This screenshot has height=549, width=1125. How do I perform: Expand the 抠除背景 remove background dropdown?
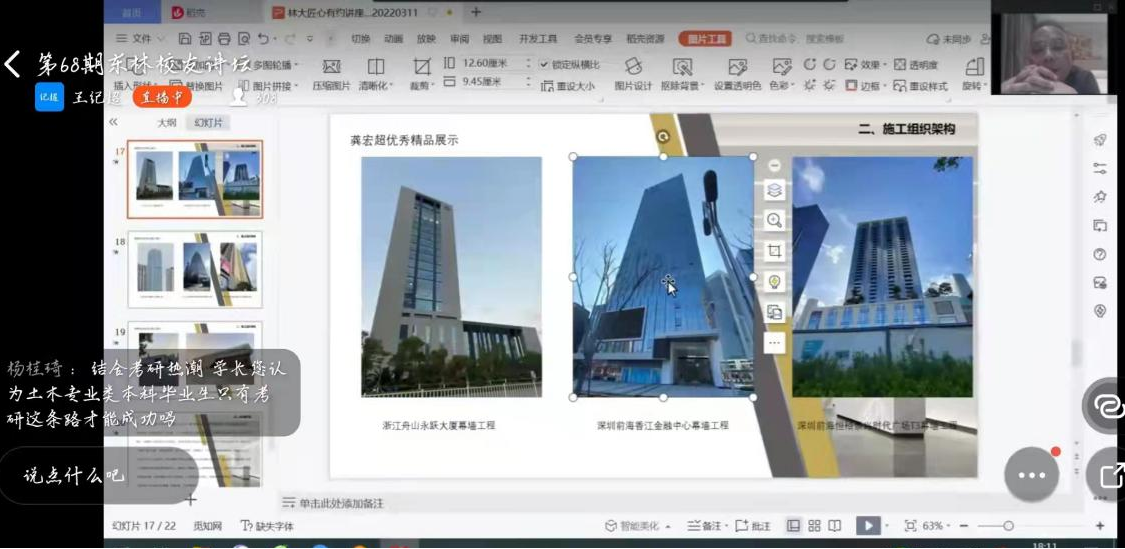pyautogui.click(x=681, y=85)
